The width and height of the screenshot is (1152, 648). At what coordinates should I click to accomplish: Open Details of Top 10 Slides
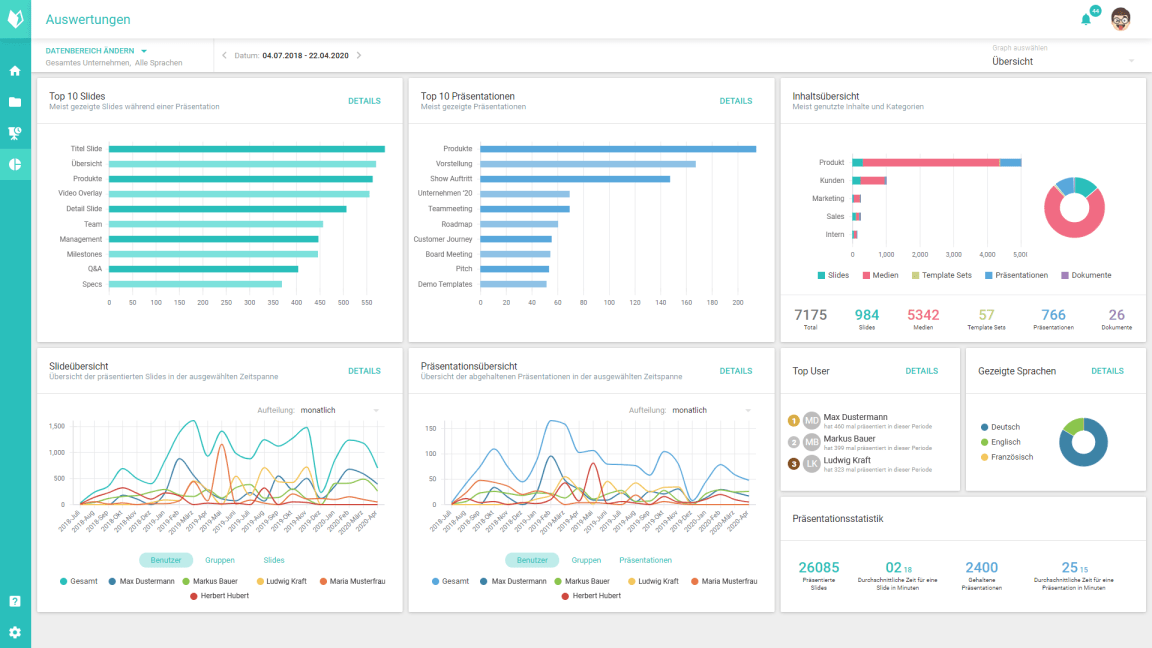point(364,101)
